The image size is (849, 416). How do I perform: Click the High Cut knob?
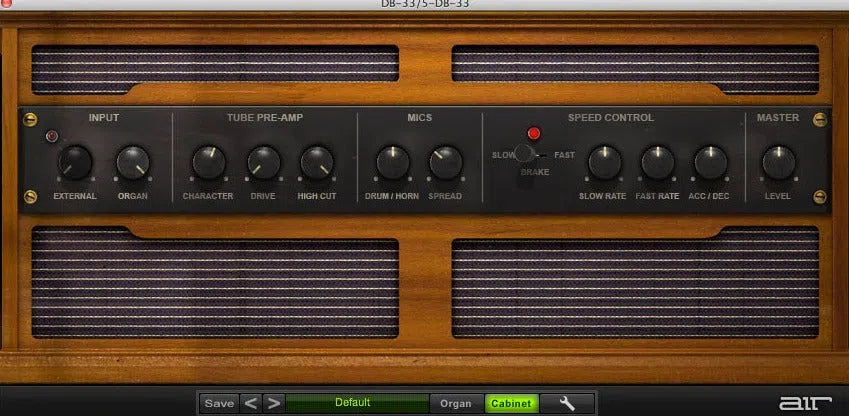(x=317, y=162)
